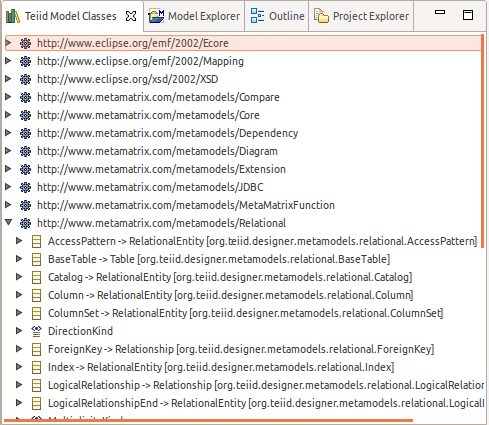Minimize the view panel

coord(440,12)
